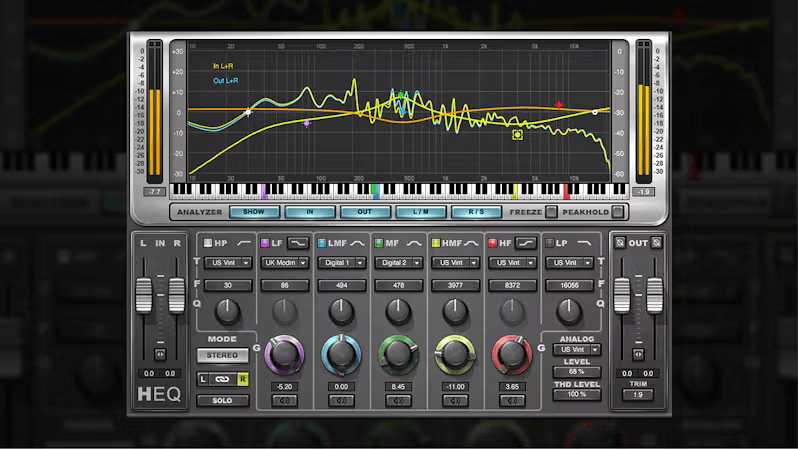Select the white HP node on the graph
The width and height of the screenshot is (798, 449).
248,112
